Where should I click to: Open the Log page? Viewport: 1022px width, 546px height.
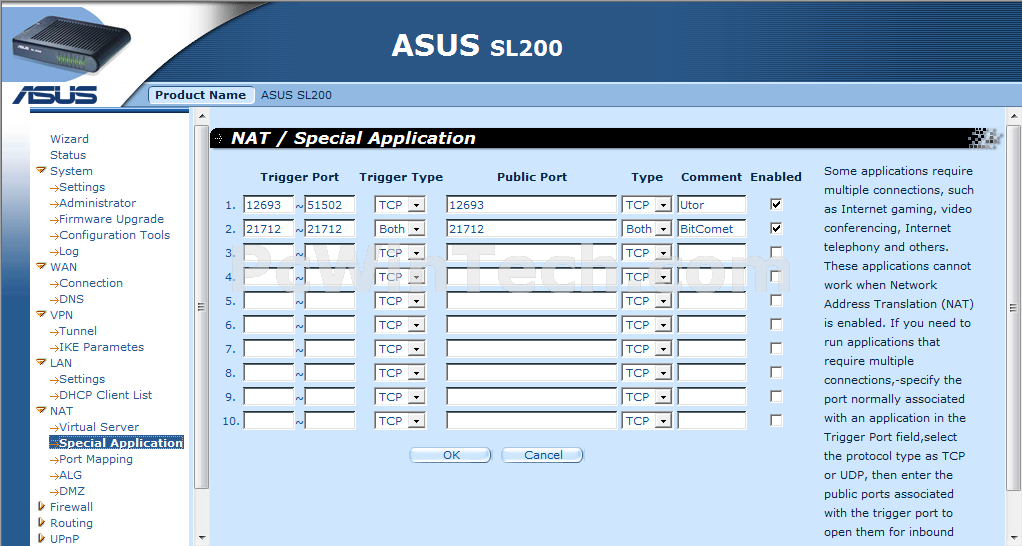pos(69,251)
